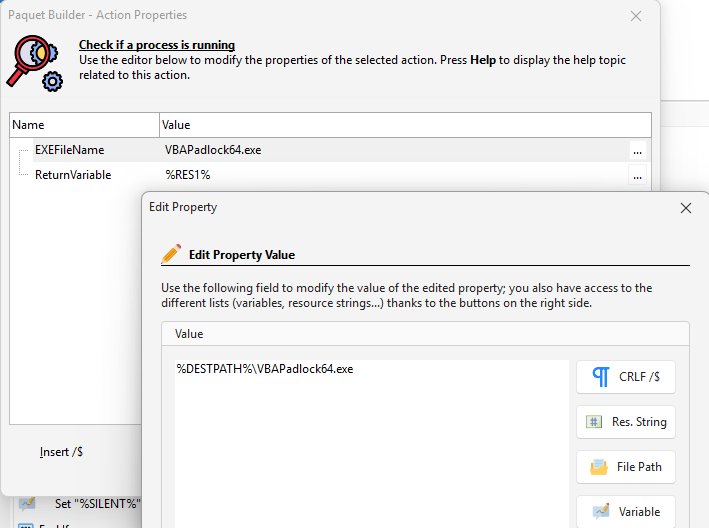Open the Variable list button
Viewport: 709px width, 528px height.
[626, 512]
